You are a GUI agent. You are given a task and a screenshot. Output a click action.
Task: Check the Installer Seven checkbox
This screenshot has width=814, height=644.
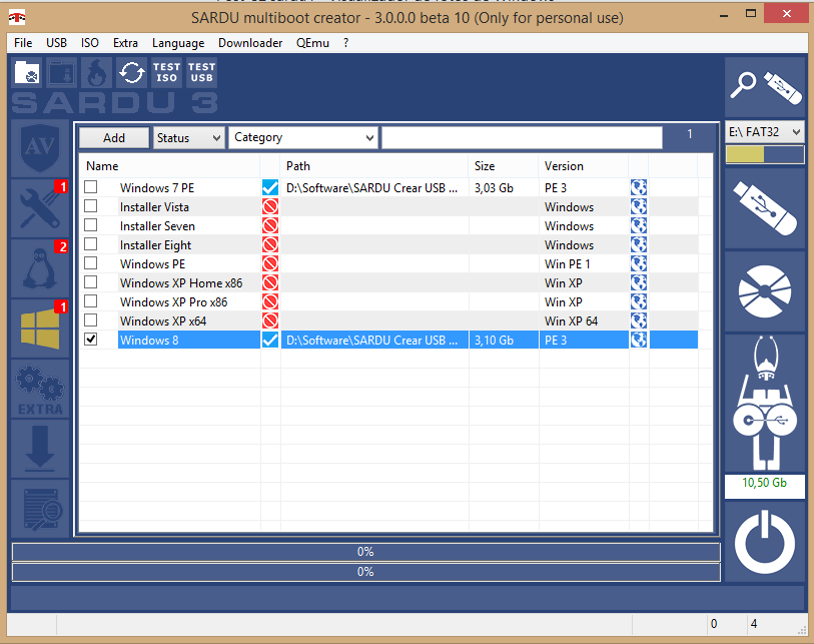(x=91, y=225)
